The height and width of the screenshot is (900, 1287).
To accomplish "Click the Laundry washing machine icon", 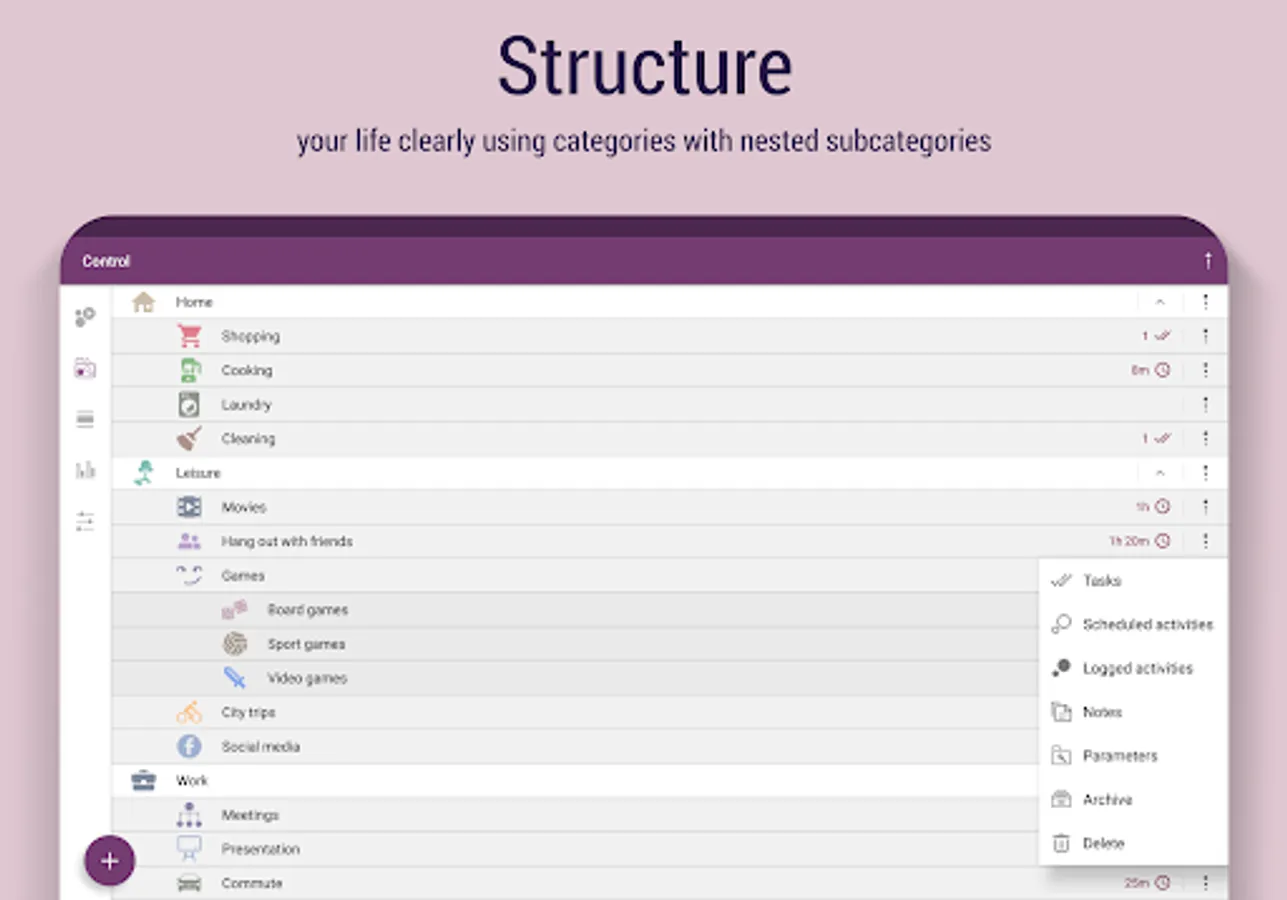I will point(189,404).
